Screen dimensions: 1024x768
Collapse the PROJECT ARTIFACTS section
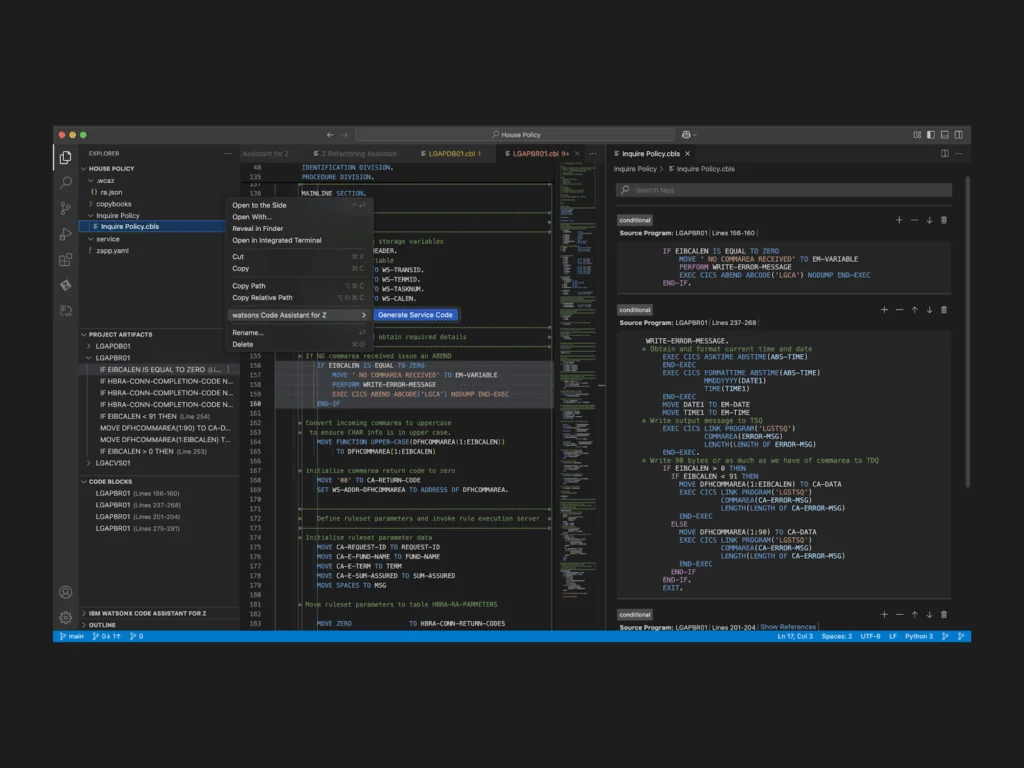tap(84, 334)
